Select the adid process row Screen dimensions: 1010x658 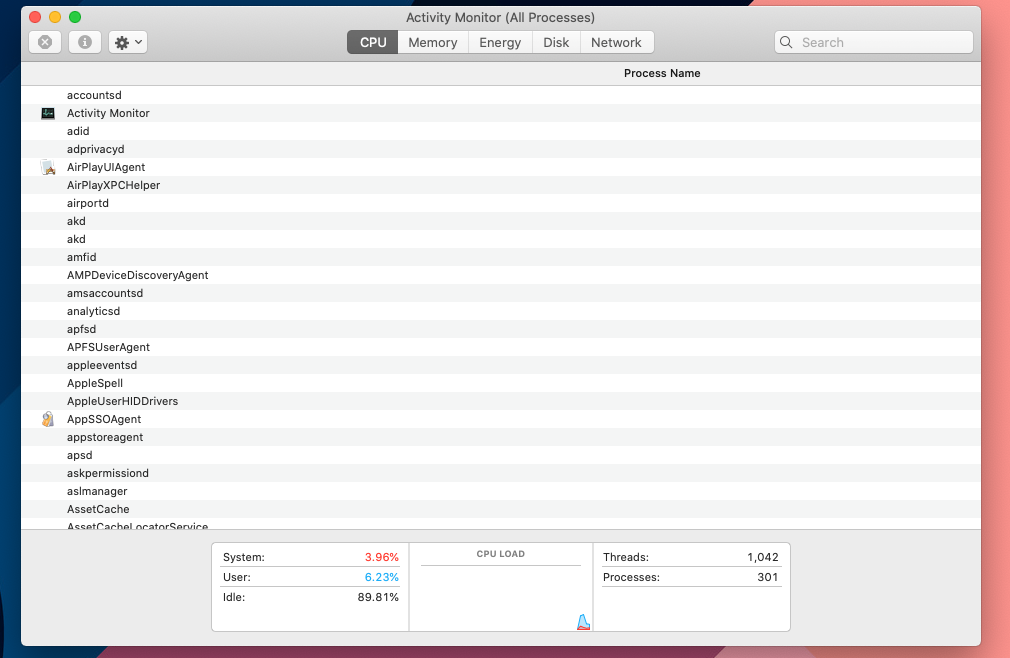[x=501, y=131]
